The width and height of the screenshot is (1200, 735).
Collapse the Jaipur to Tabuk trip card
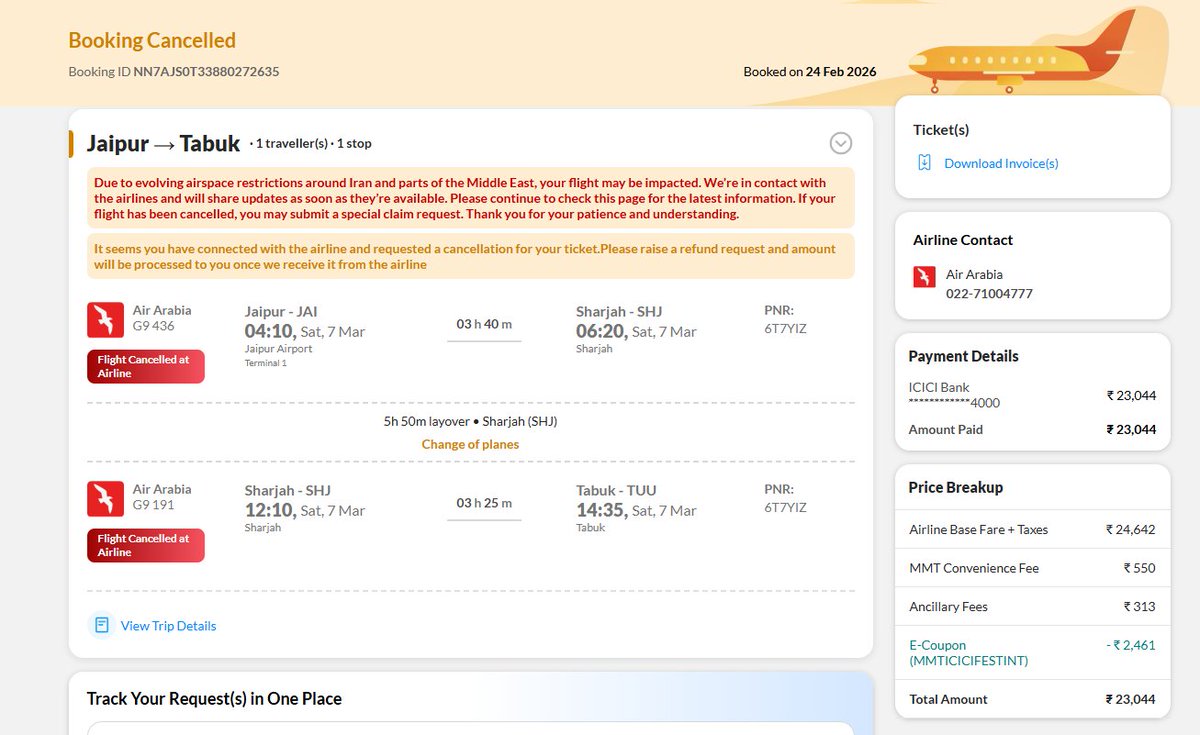841,143
